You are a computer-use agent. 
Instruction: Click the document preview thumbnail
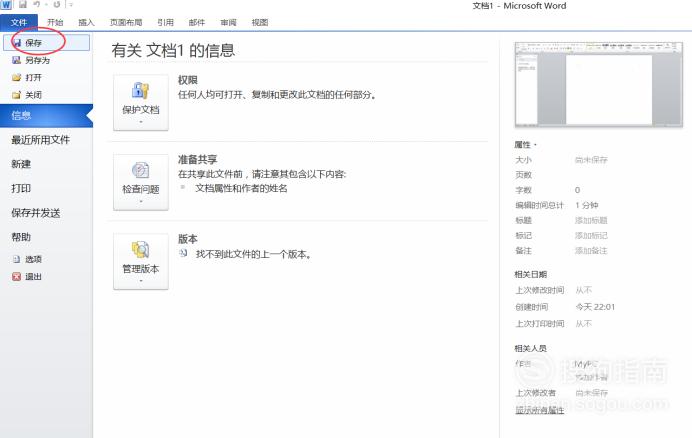coord(599,84)
